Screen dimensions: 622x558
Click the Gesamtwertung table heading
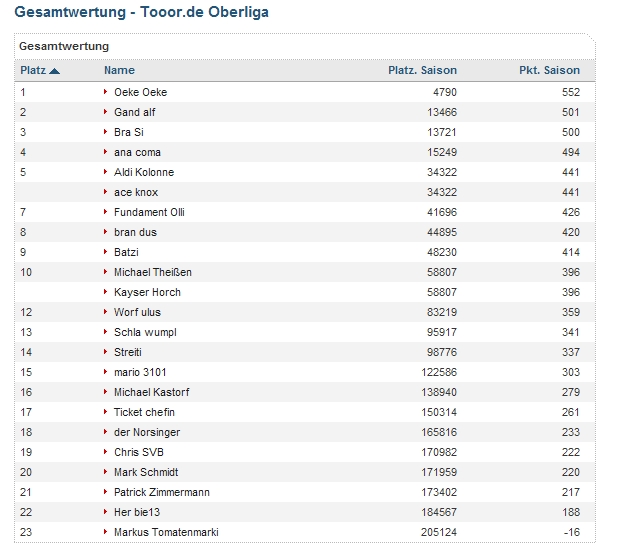pos(64,46)
